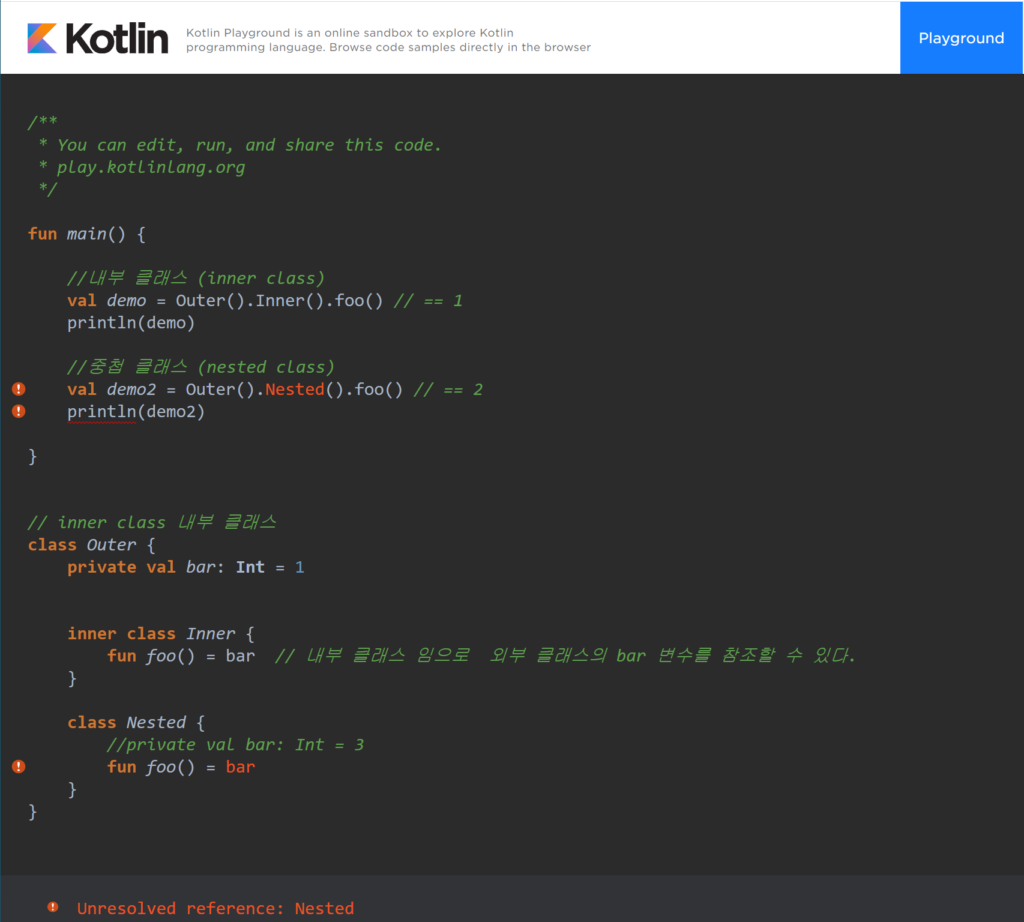Click error icon beside val demo2 line
1024x922 pixels.
18,389
